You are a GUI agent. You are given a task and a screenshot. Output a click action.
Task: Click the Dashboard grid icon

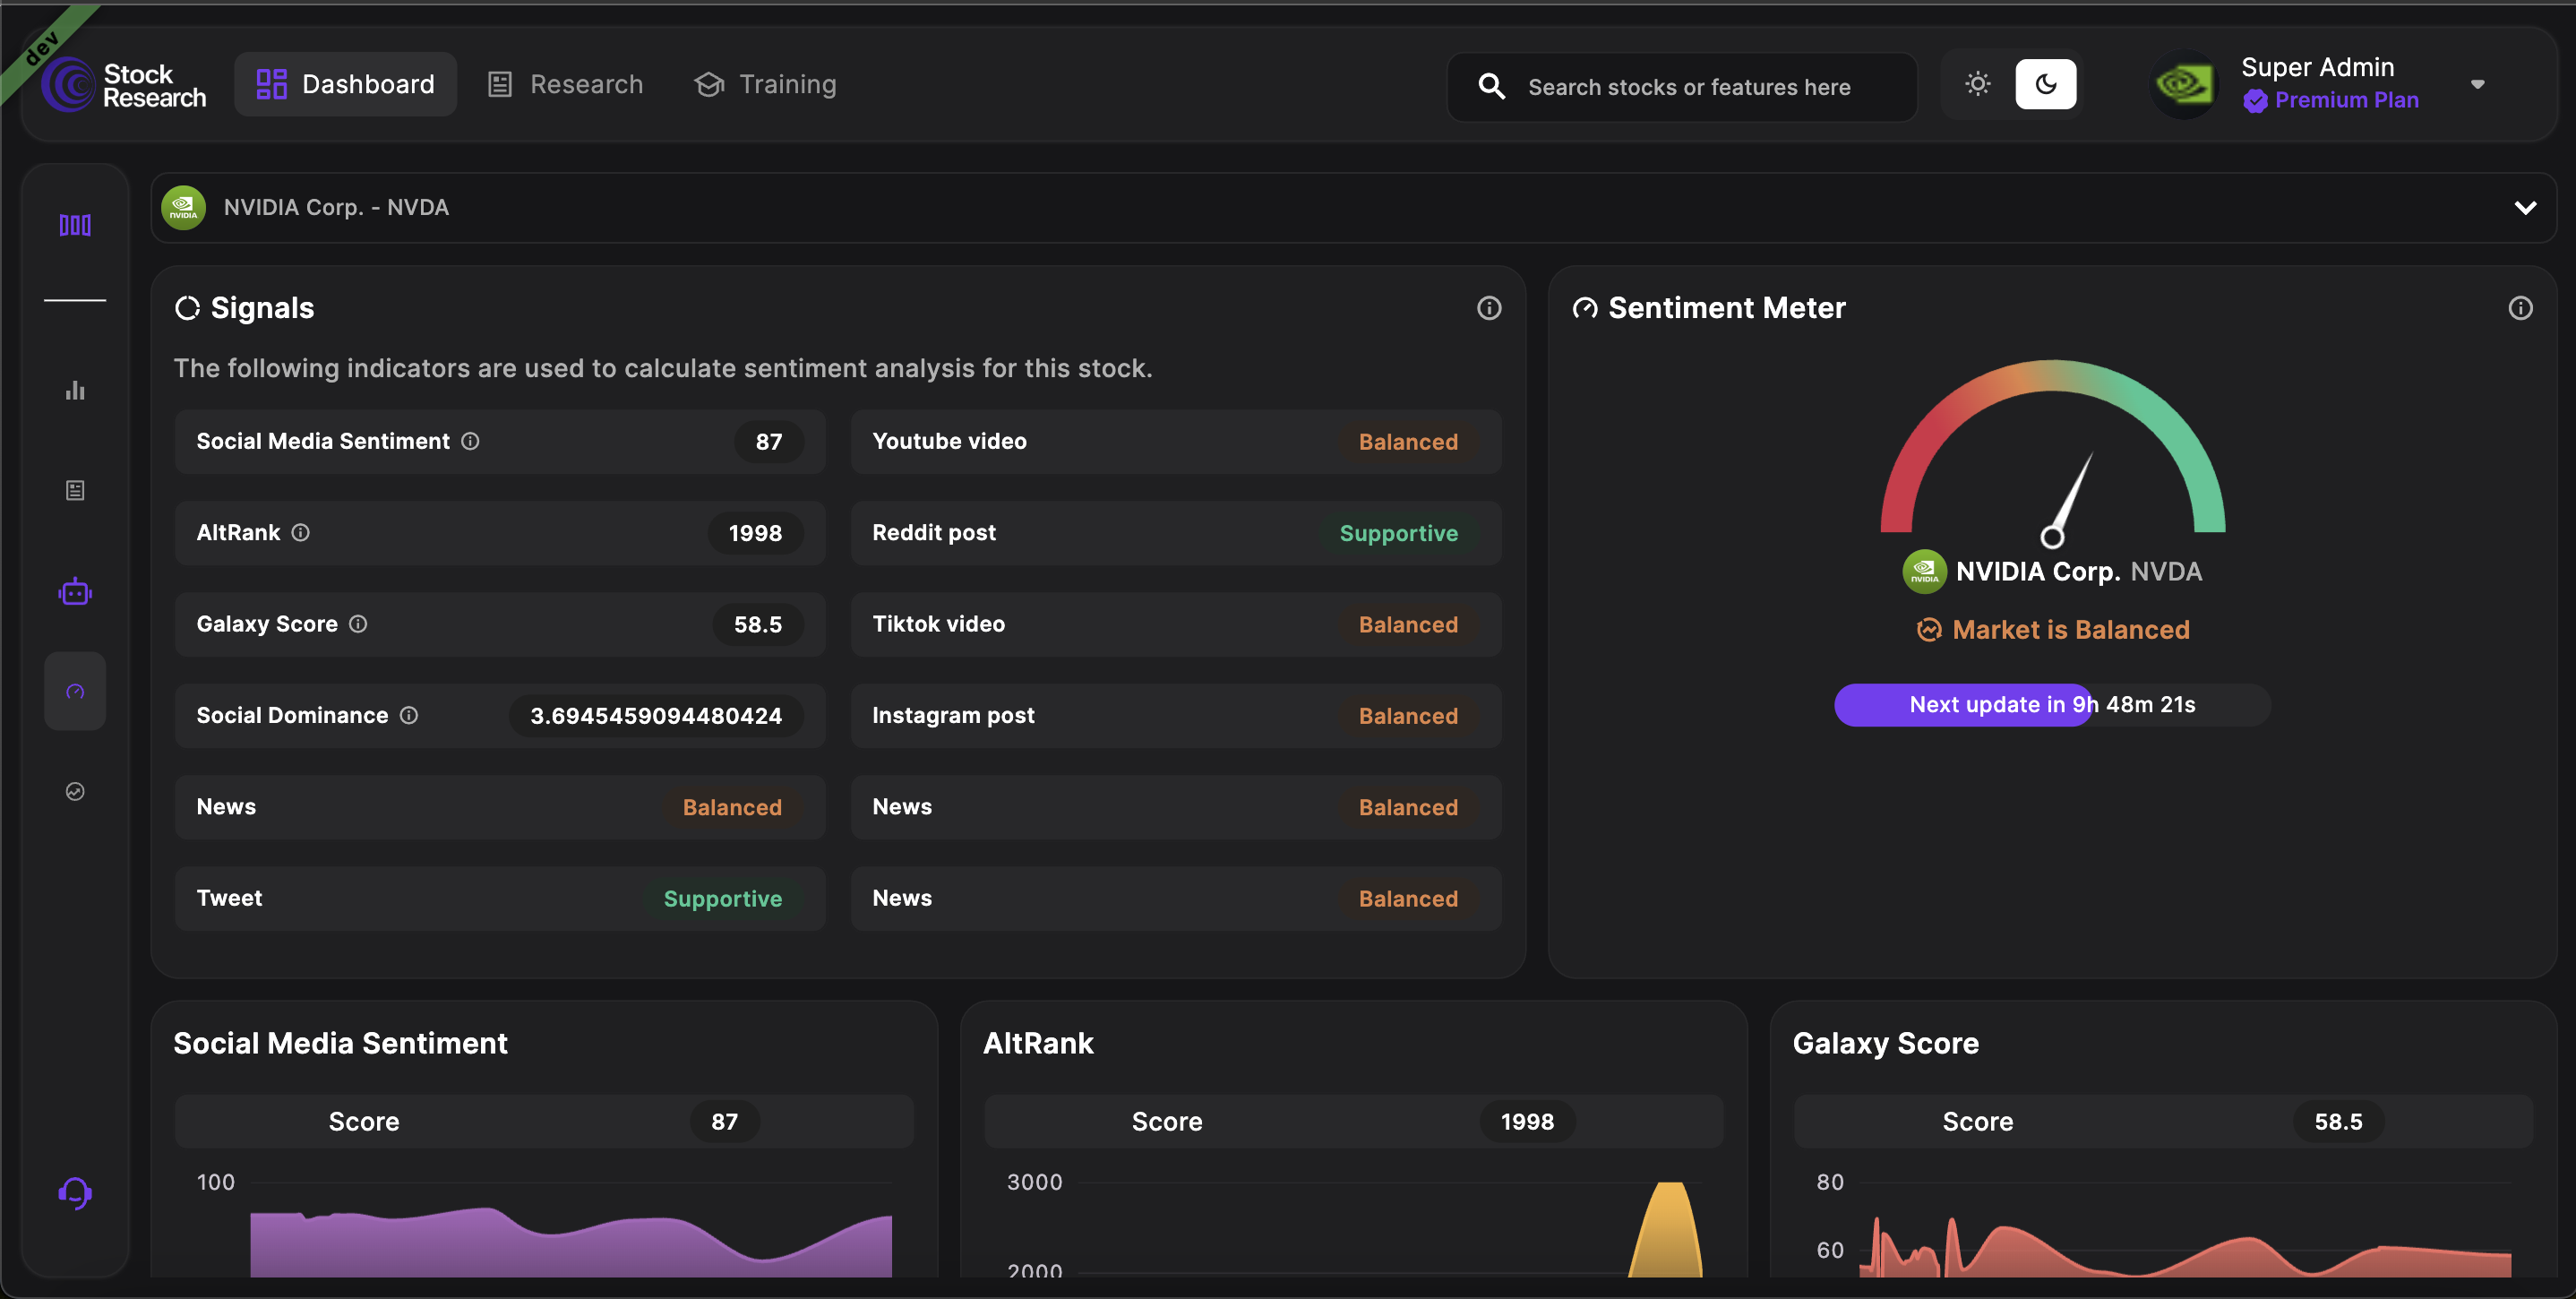[x=271, y=84]
